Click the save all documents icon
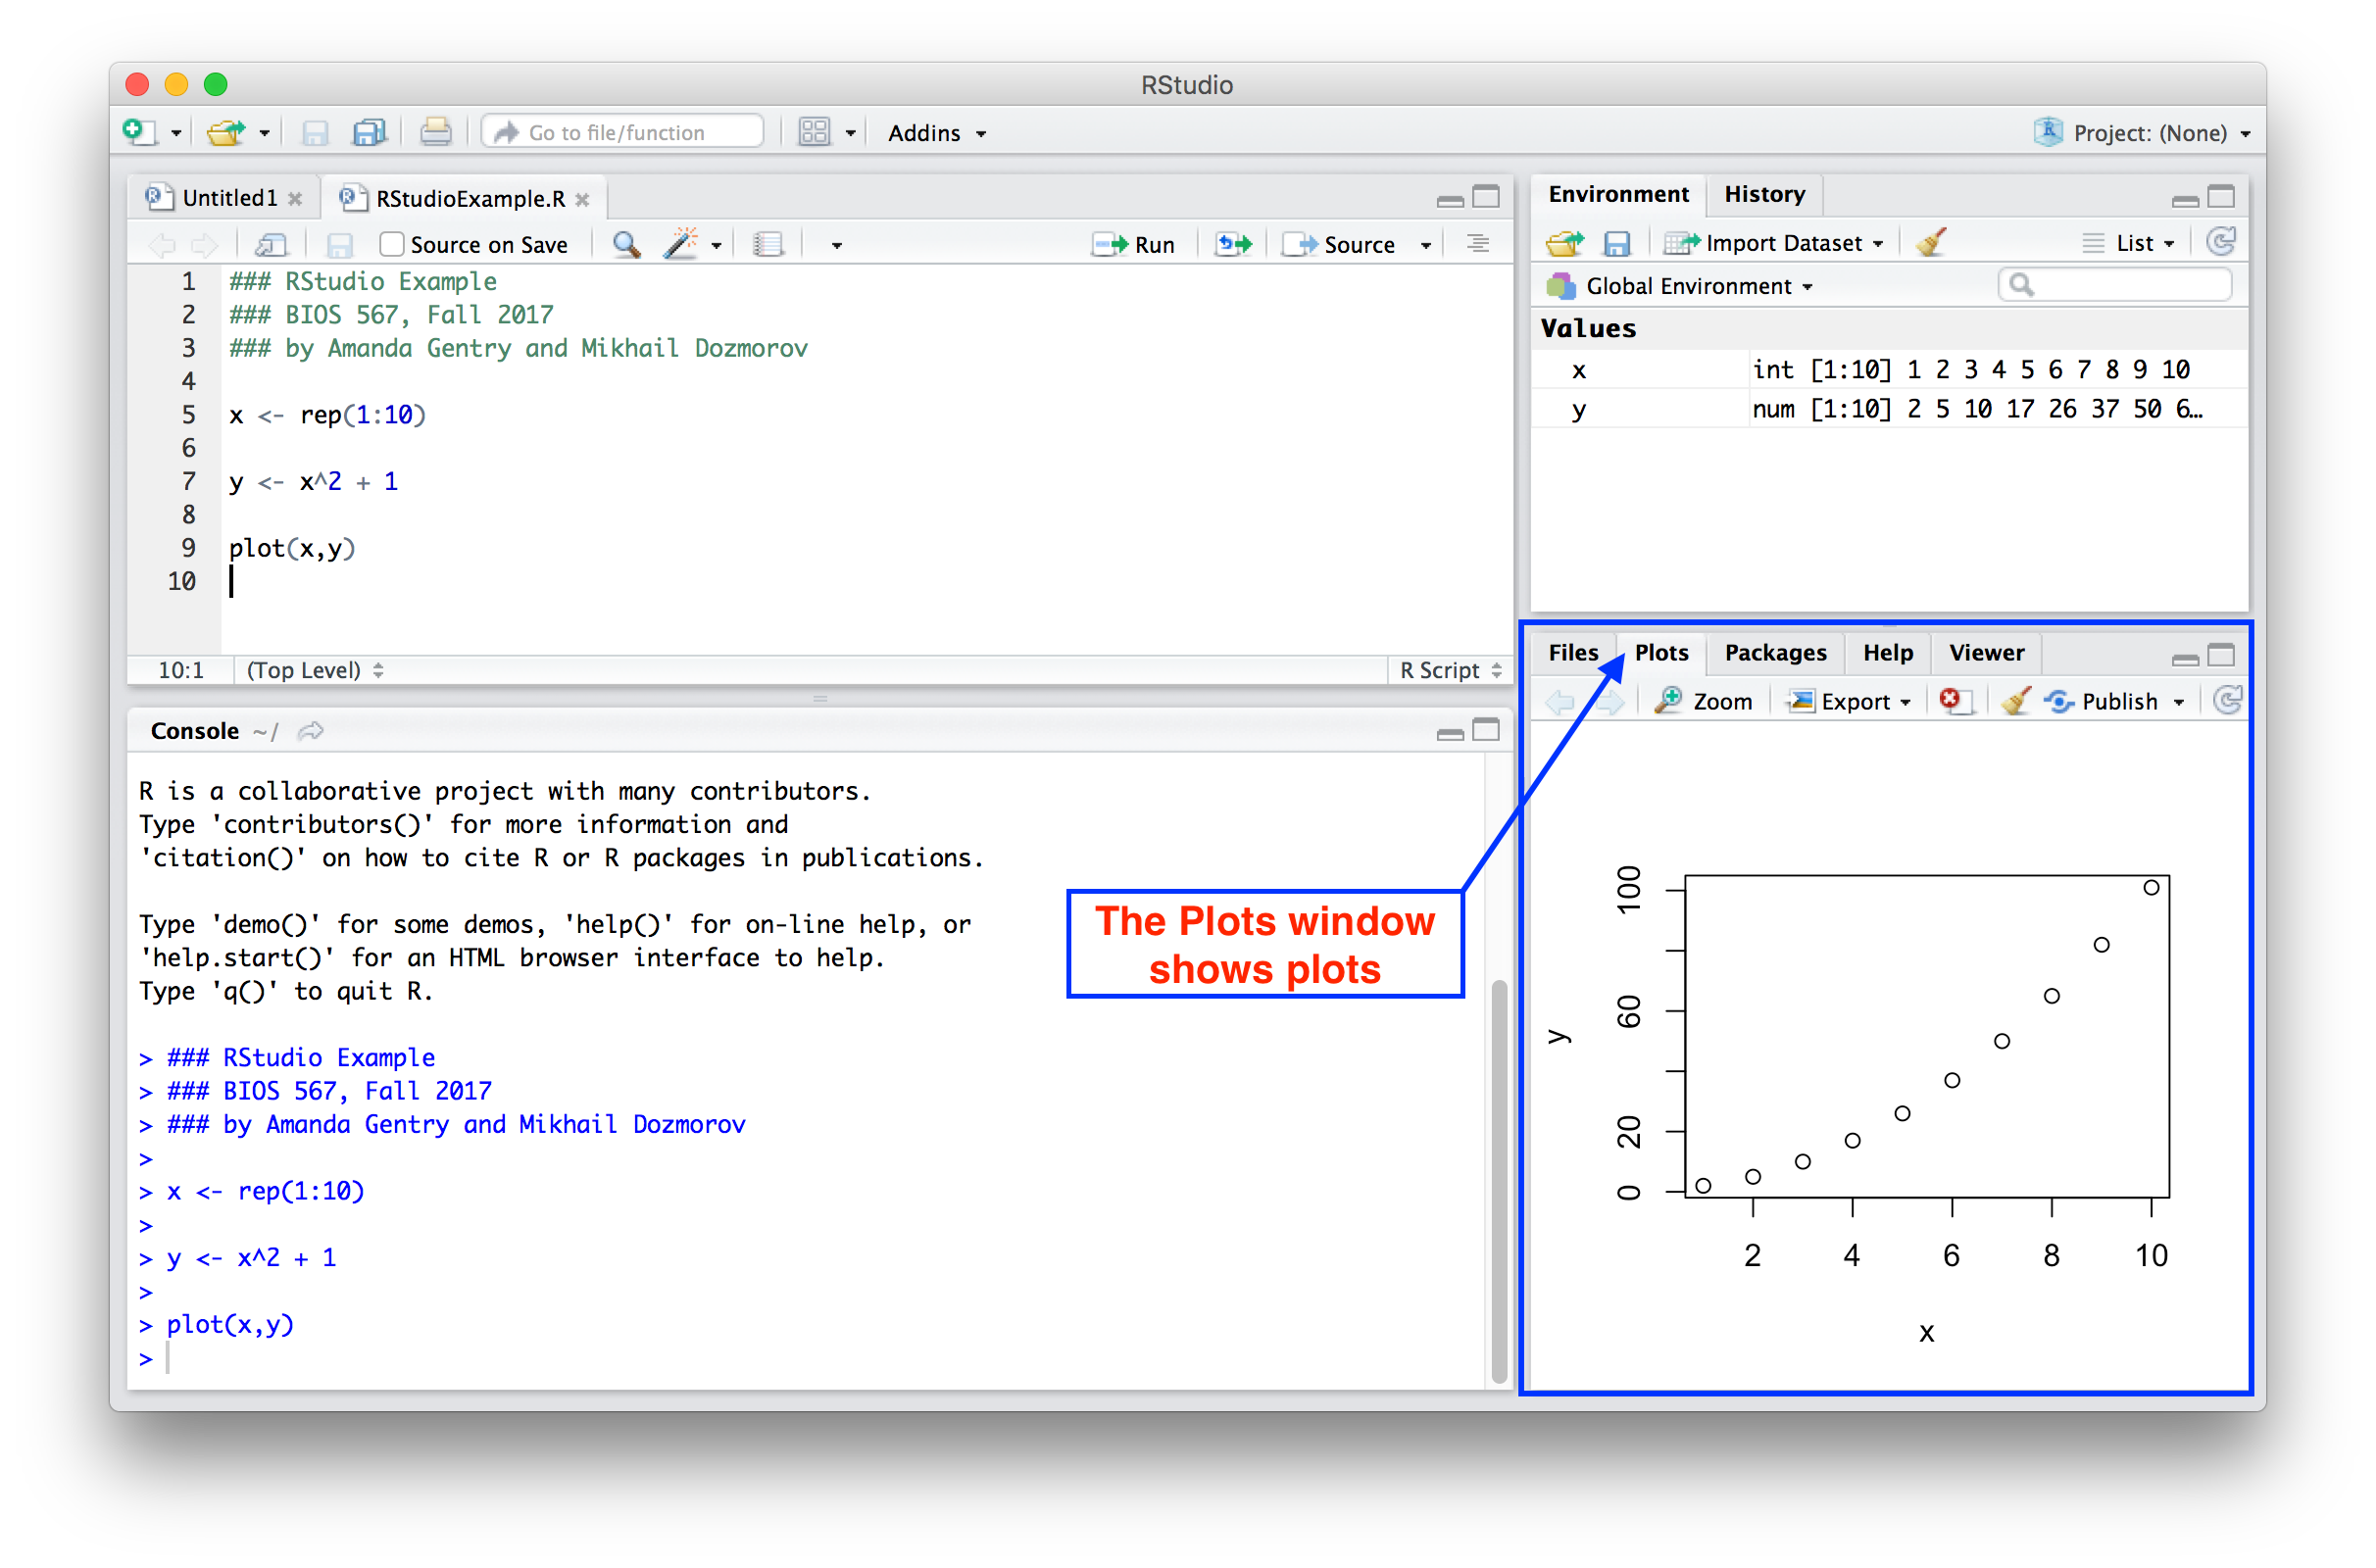The image size is (2376, 1568). 369,133
